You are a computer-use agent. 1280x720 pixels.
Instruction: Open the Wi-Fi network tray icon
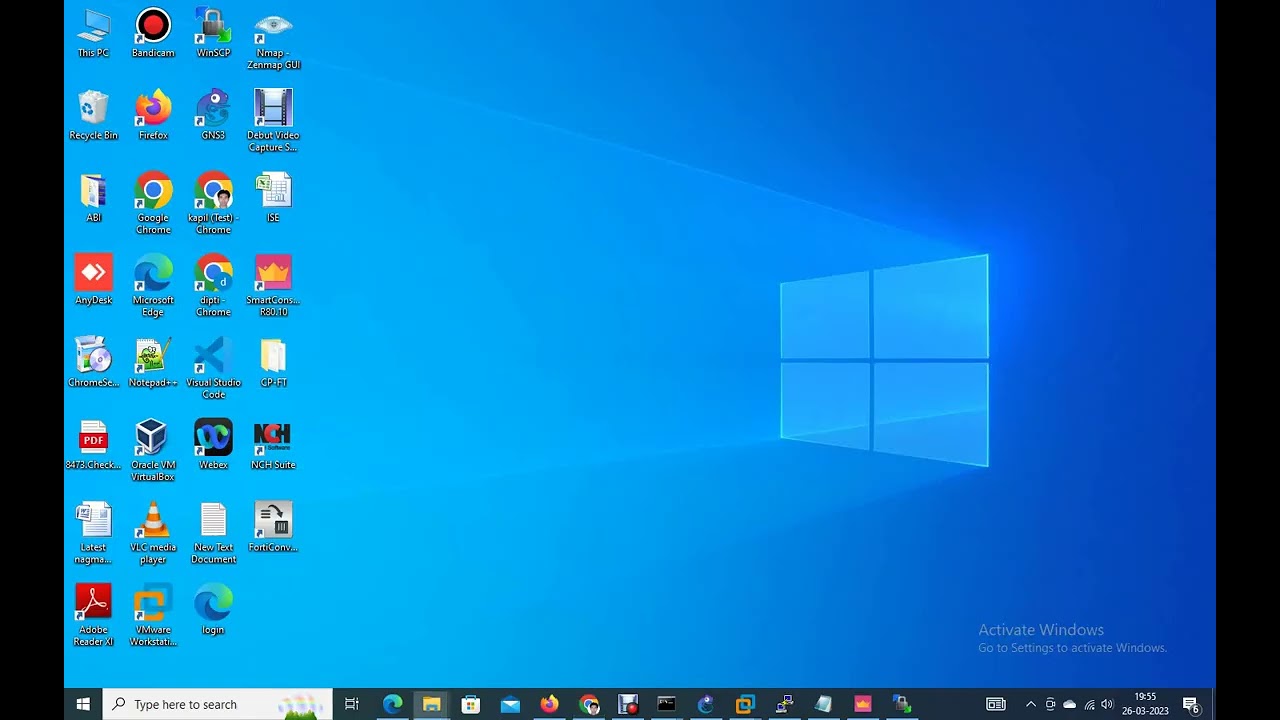click(1089, 704)
